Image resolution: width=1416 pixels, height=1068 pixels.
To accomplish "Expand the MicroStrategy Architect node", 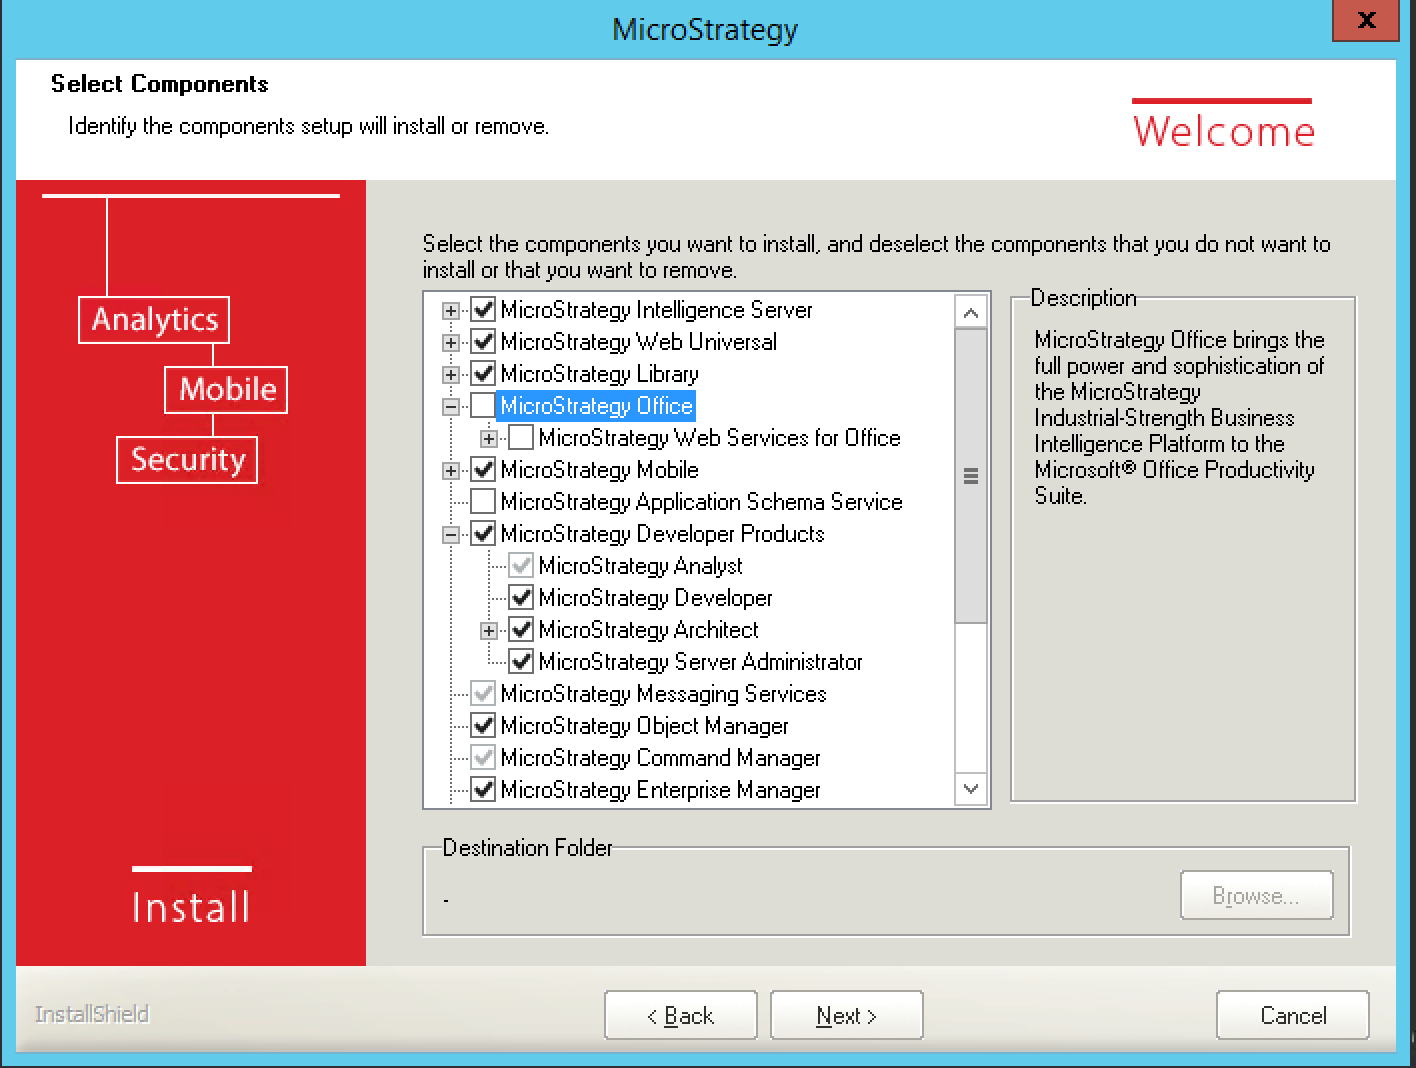I will pos(489,631).
